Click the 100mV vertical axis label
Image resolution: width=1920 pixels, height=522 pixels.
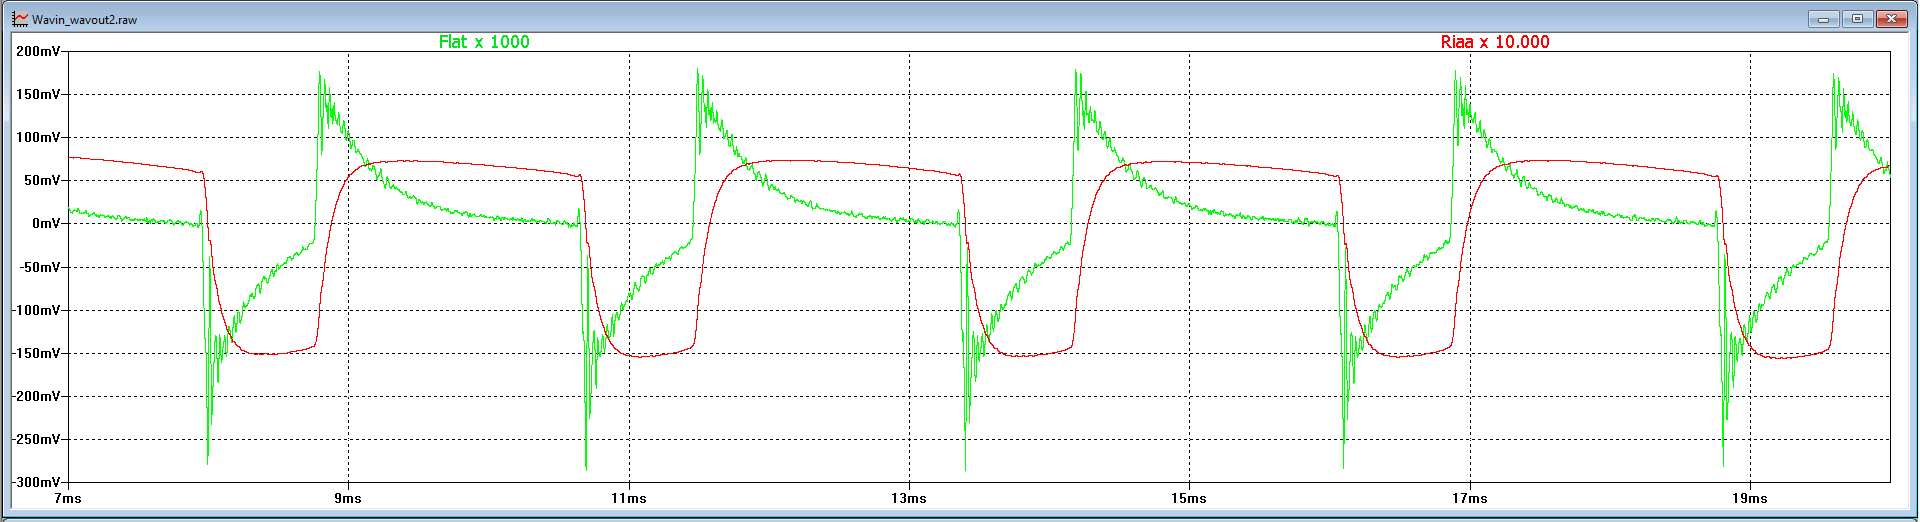pos(38,137)
